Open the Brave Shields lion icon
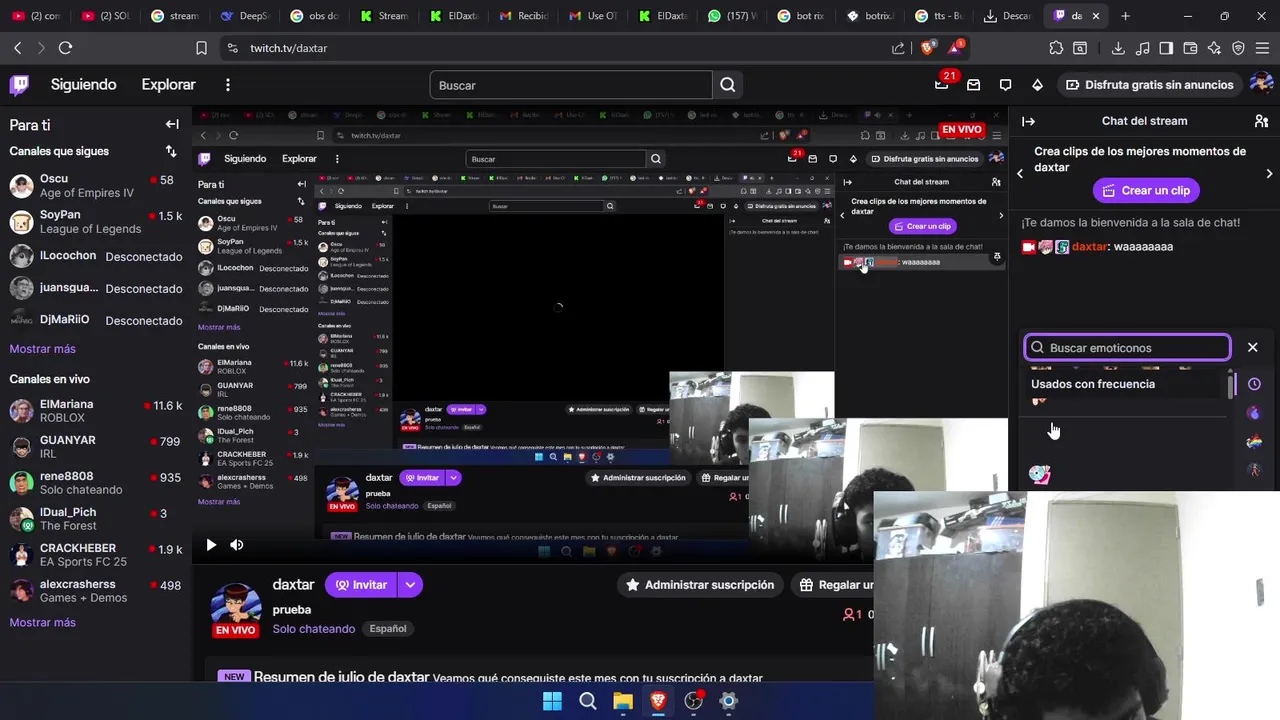This screenshot has width=1280, height=720. point(927,48)
